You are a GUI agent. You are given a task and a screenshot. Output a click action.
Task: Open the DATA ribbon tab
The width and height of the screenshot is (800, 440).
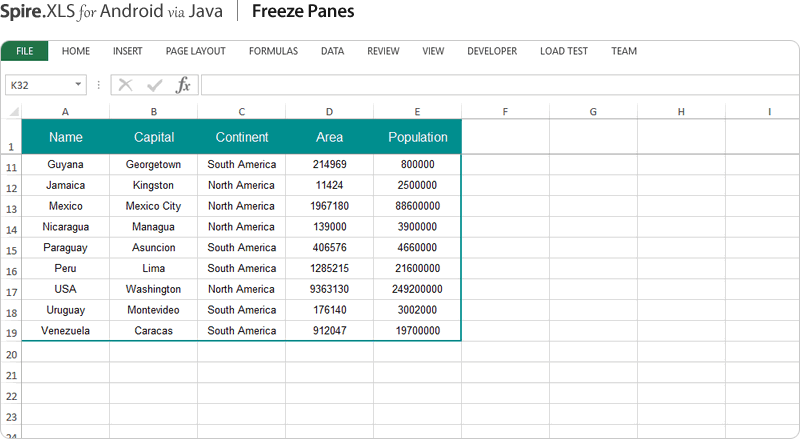[x=332, y=51]
